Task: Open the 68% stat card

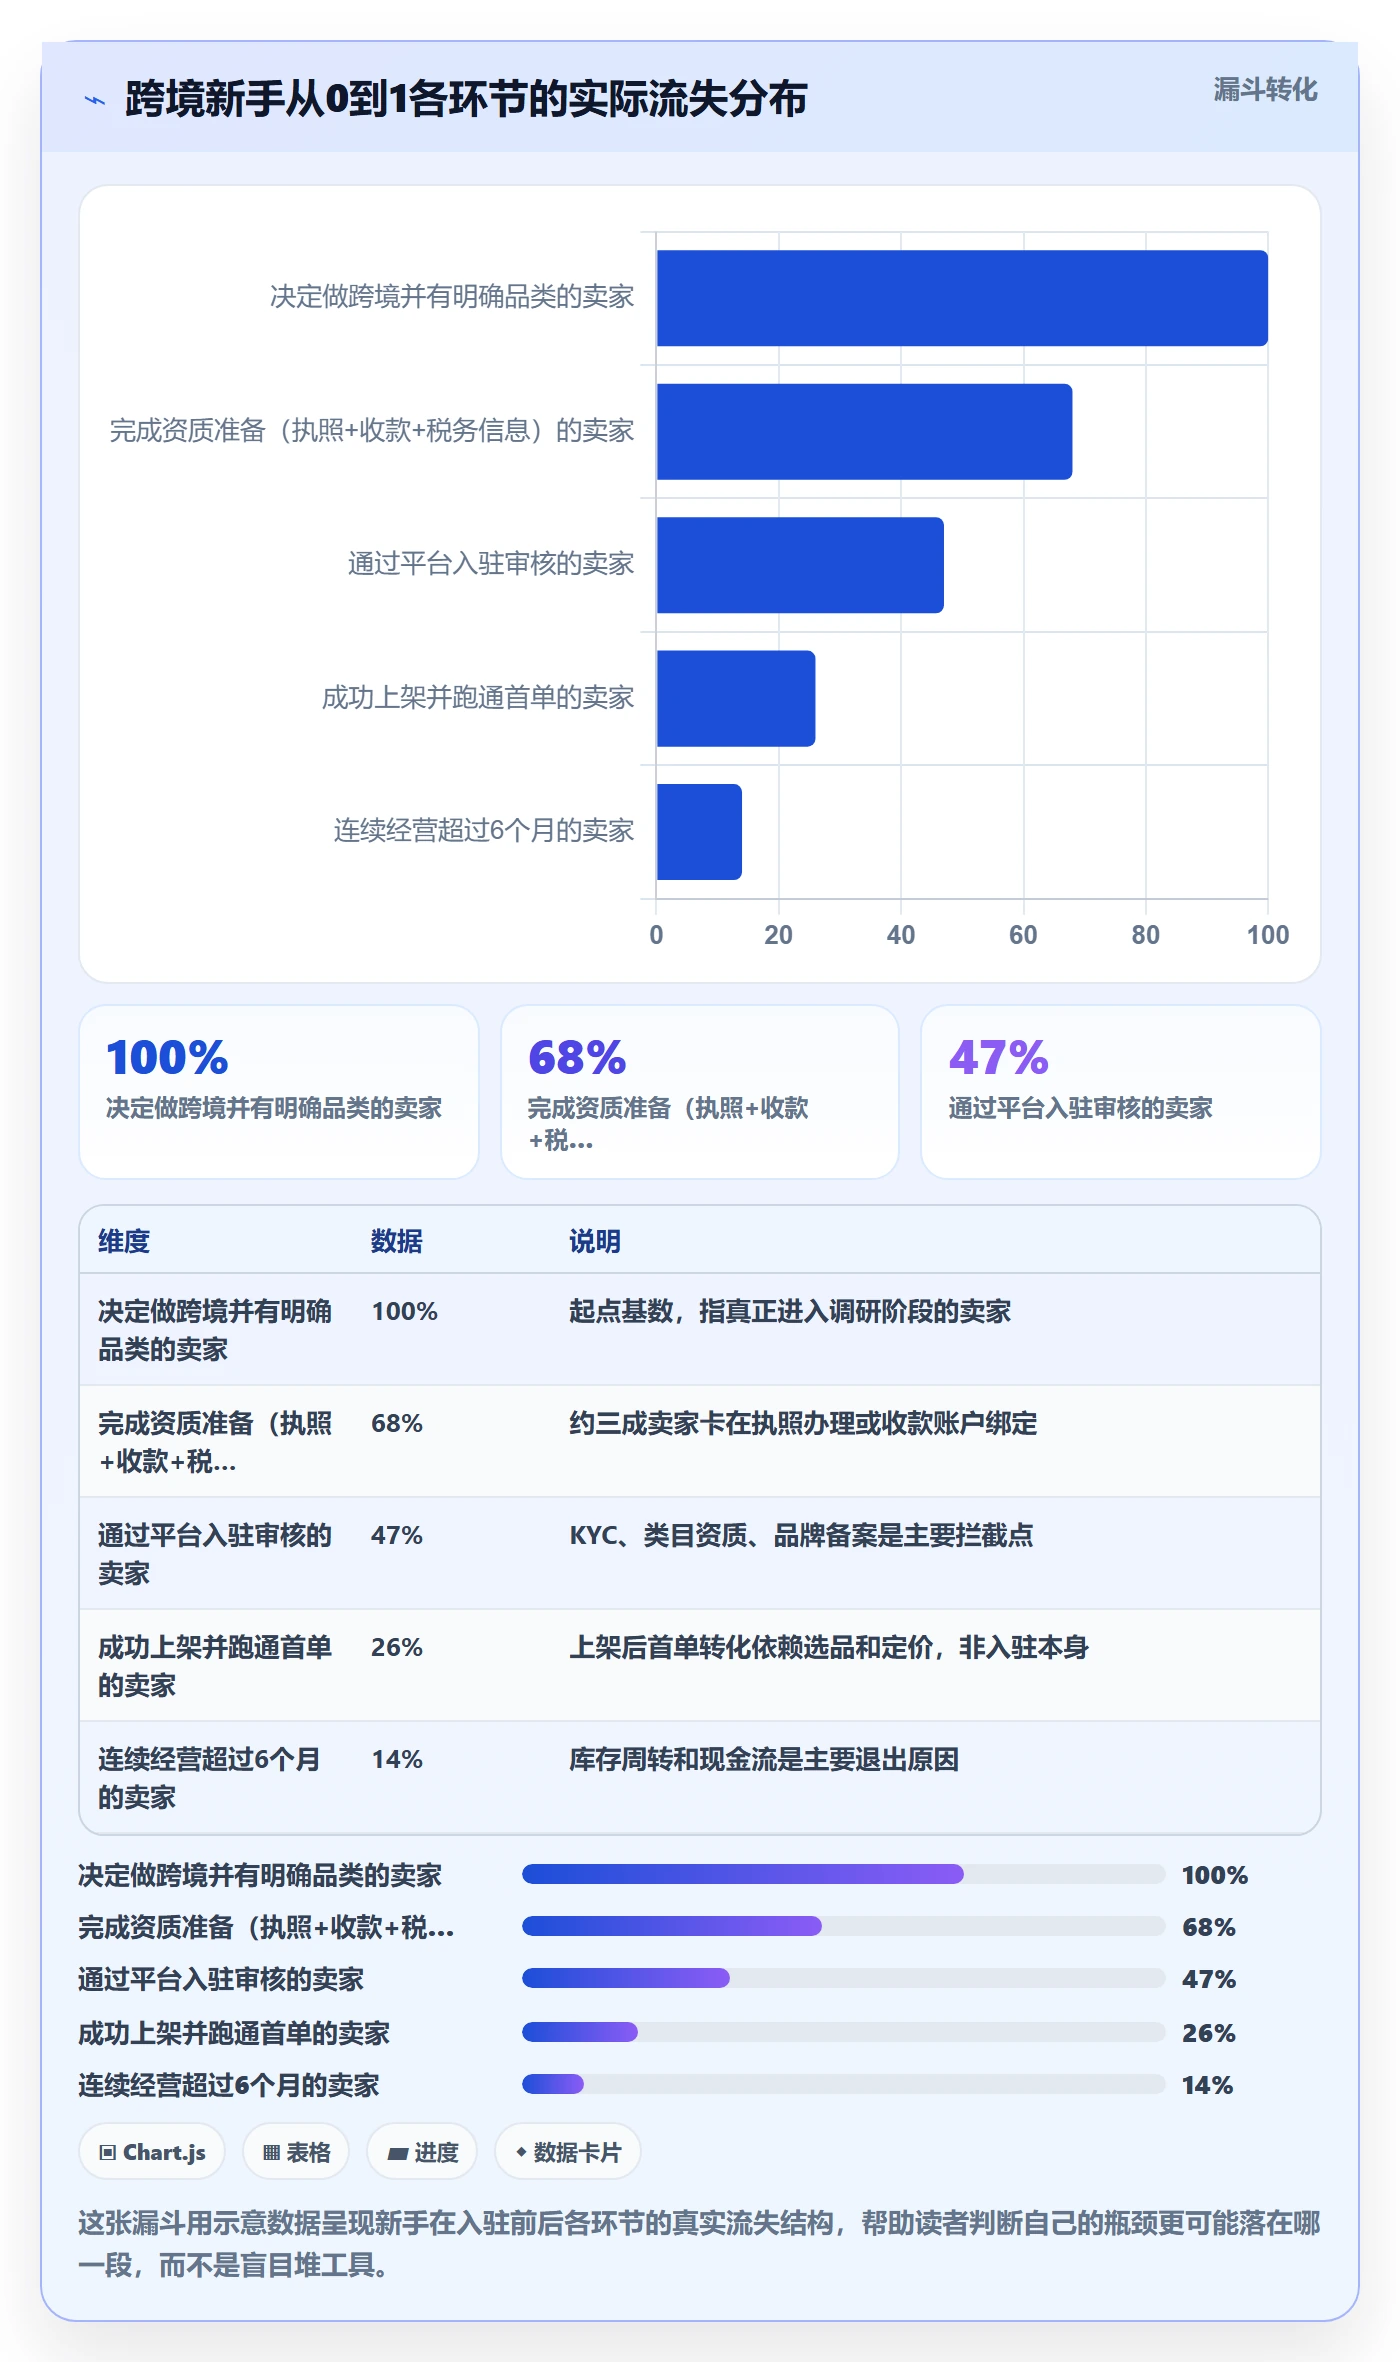Action: 700,1092
